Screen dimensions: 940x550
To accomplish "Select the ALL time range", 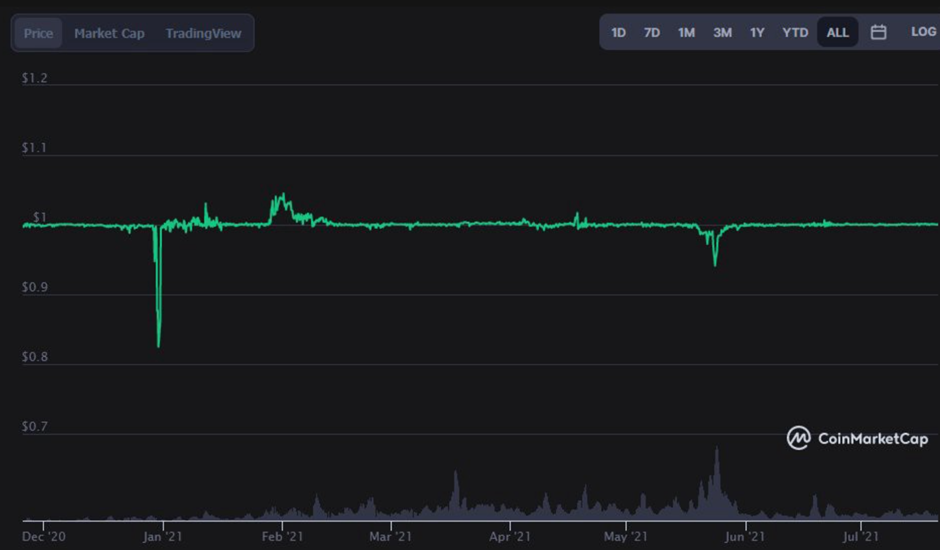I will click(x=837, y=32).
